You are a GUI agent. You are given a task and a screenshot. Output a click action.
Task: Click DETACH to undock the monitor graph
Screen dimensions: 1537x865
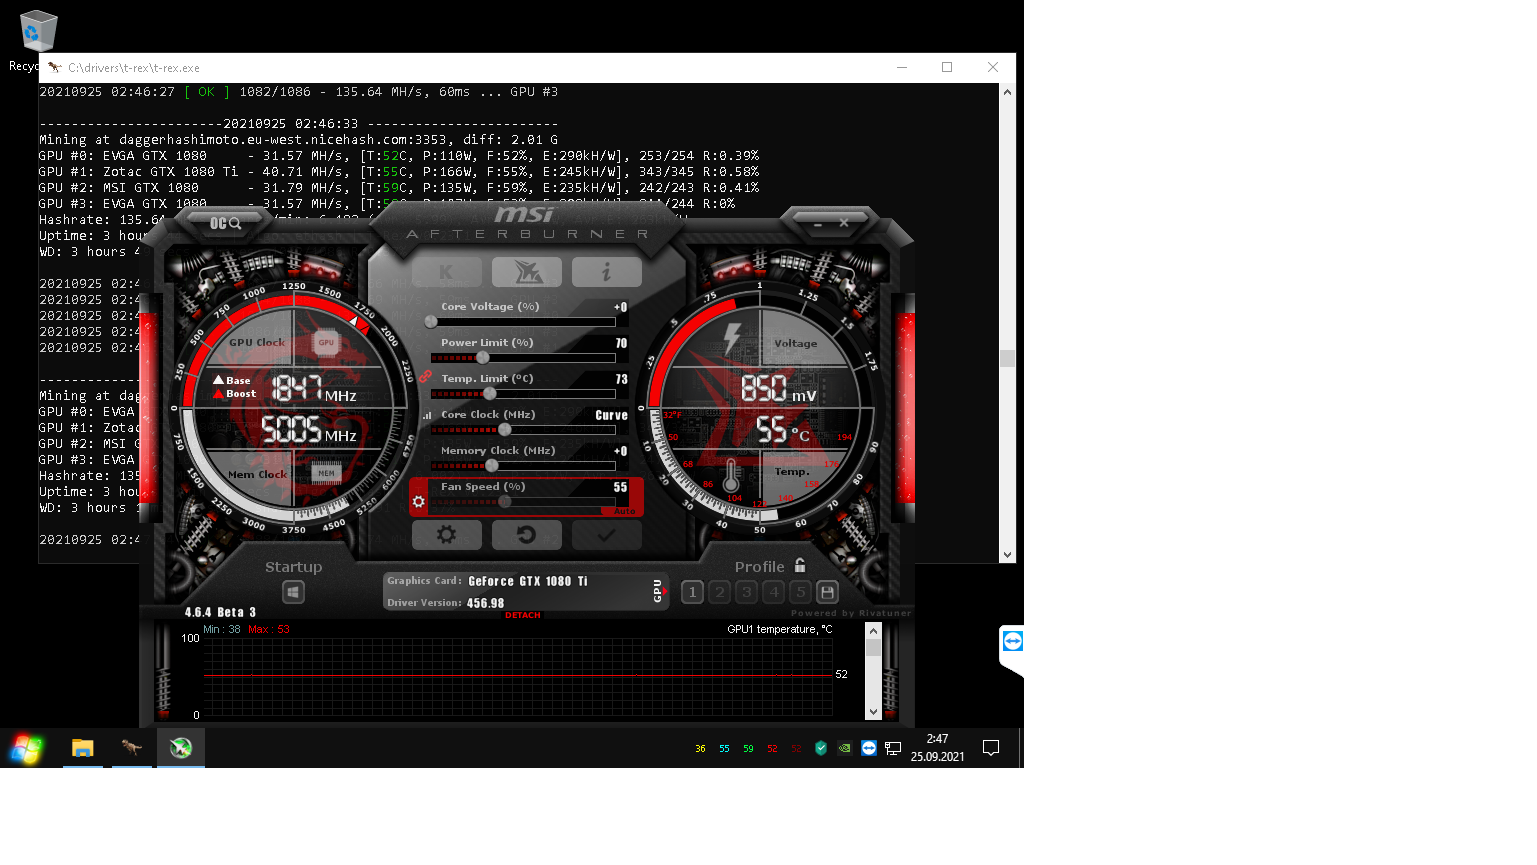click(x=522, y=615)
